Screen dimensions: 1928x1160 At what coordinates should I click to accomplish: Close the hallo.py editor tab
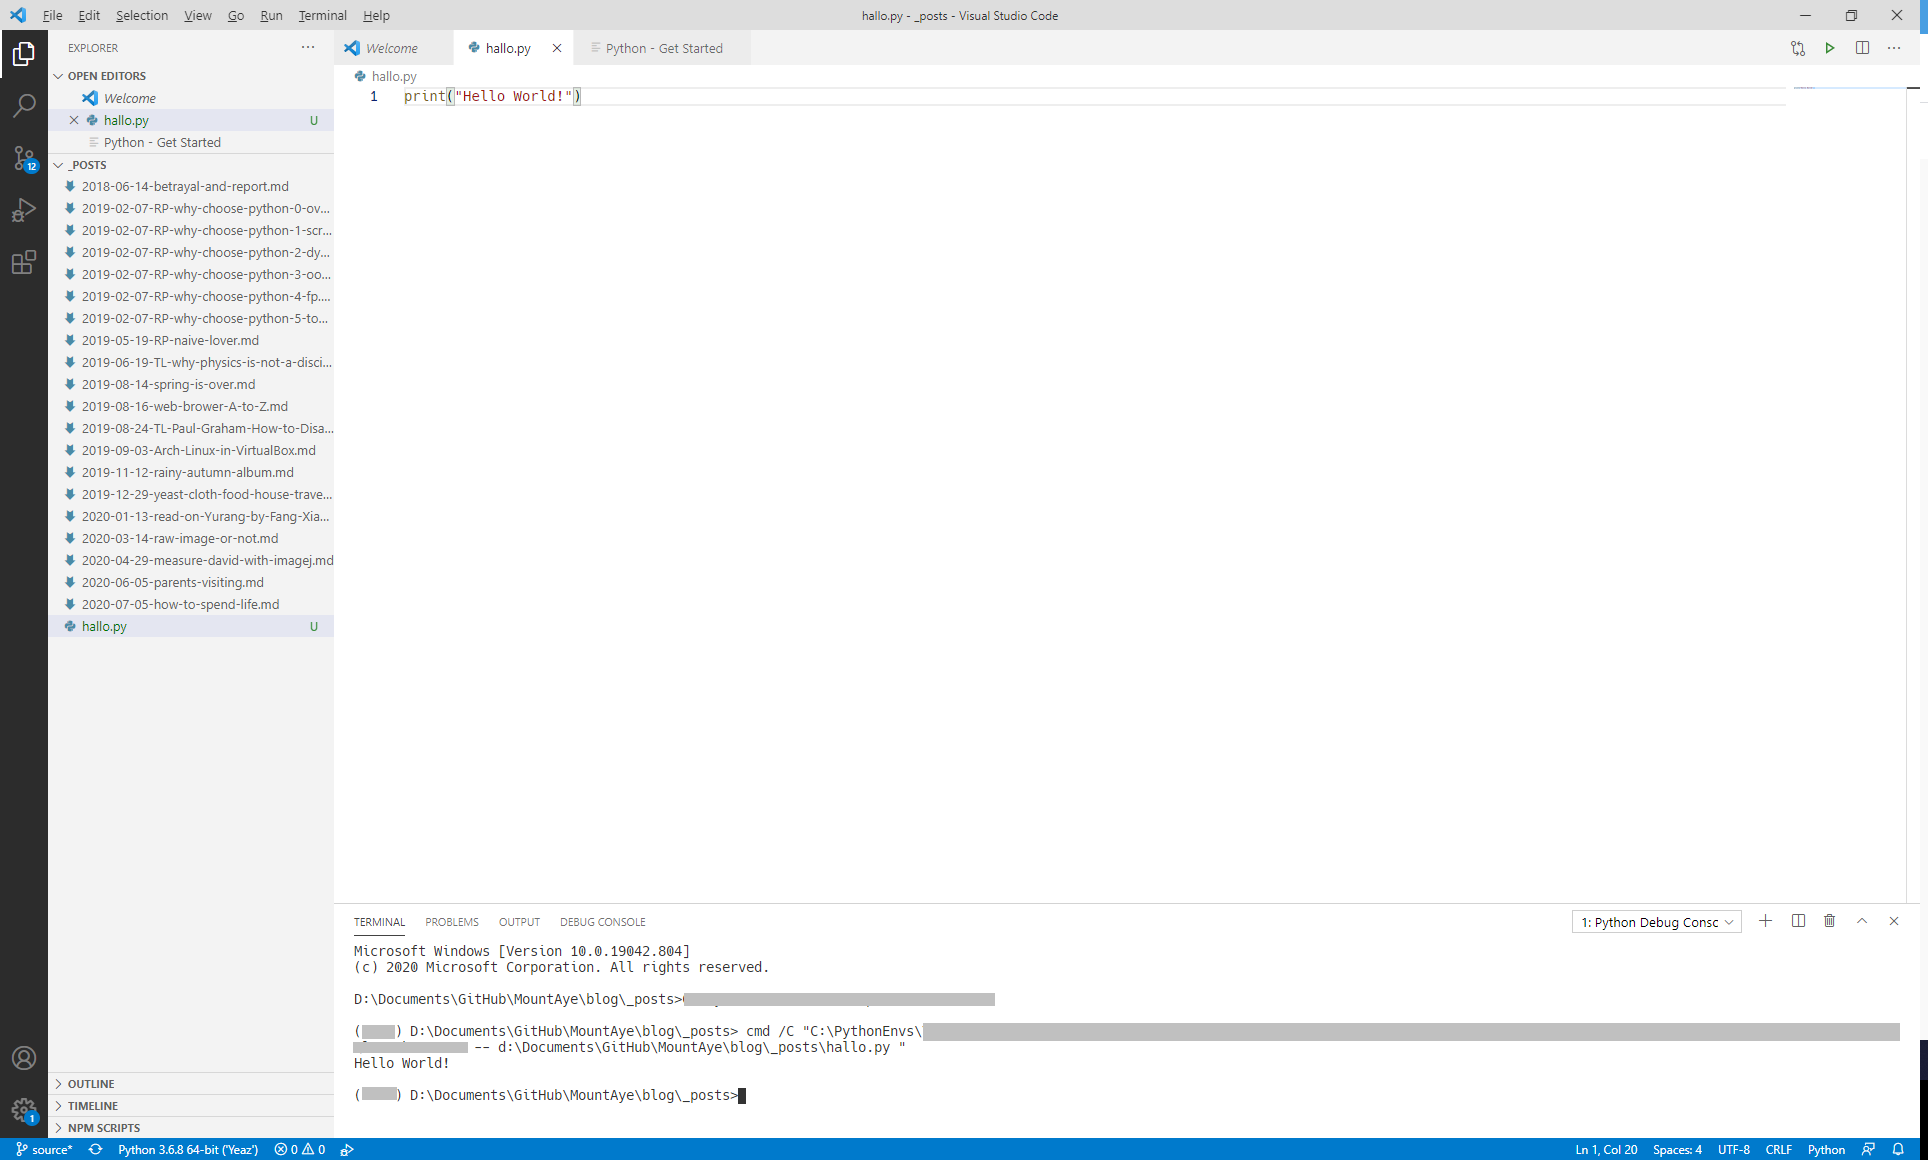(x=557, y=48)
